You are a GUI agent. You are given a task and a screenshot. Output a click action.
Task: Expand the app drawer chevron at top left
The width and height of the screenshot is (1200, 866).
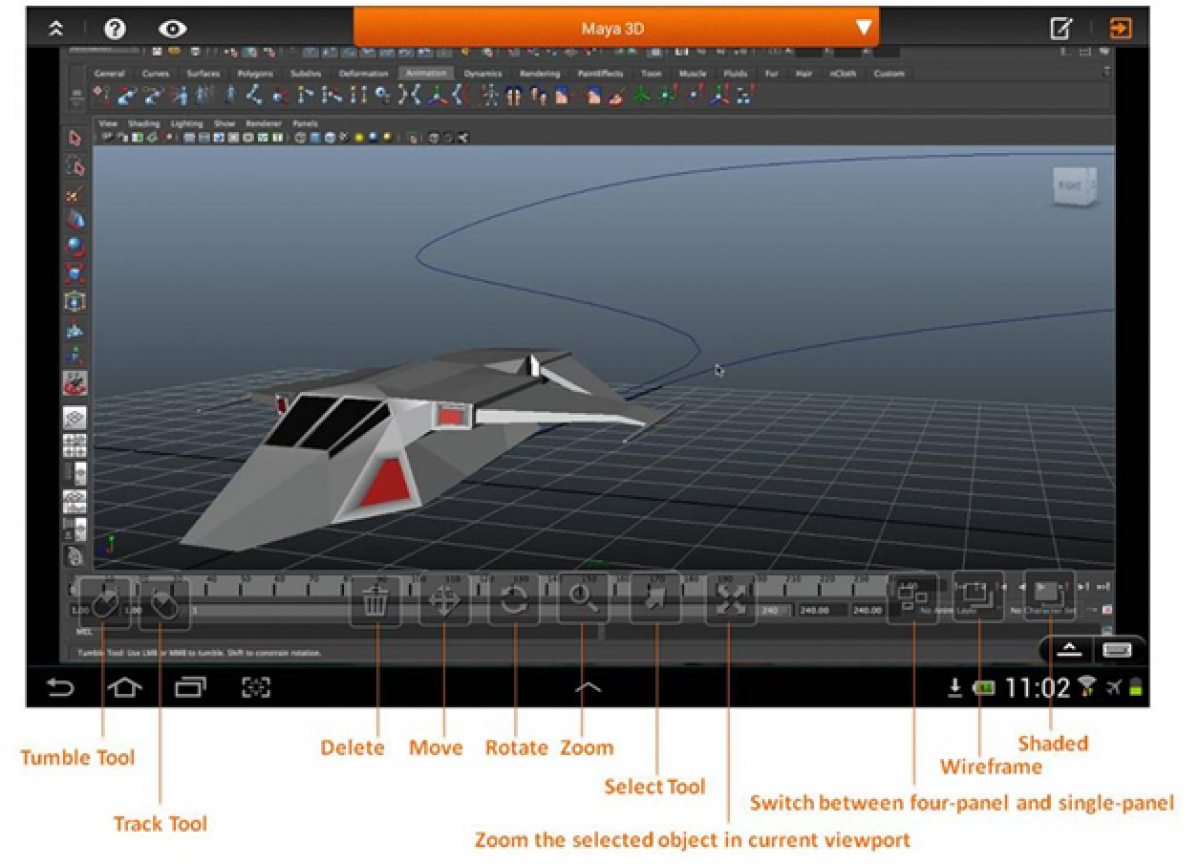[x=55, y=28]
